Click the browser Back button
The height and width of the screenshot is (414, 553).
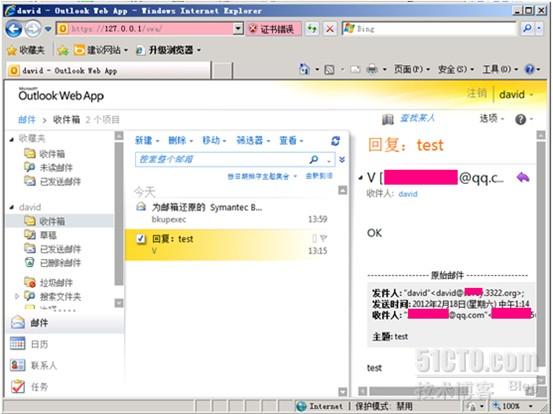(13, 29)
